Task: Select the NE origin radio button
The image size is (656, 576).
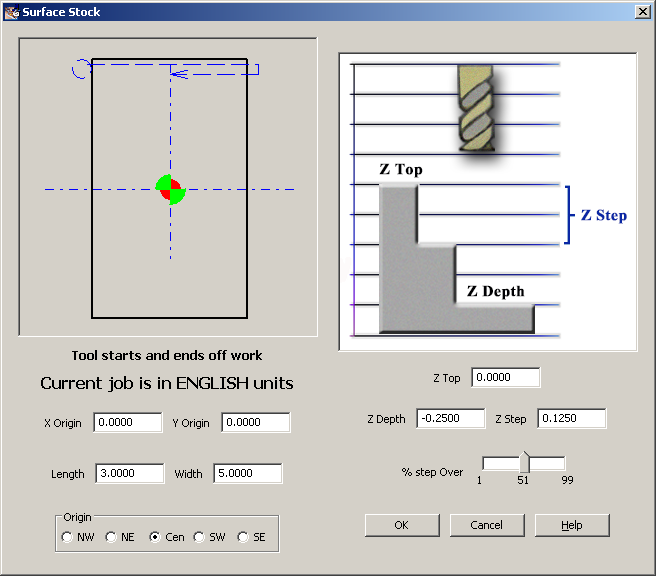Action: (x=111, y=537)
